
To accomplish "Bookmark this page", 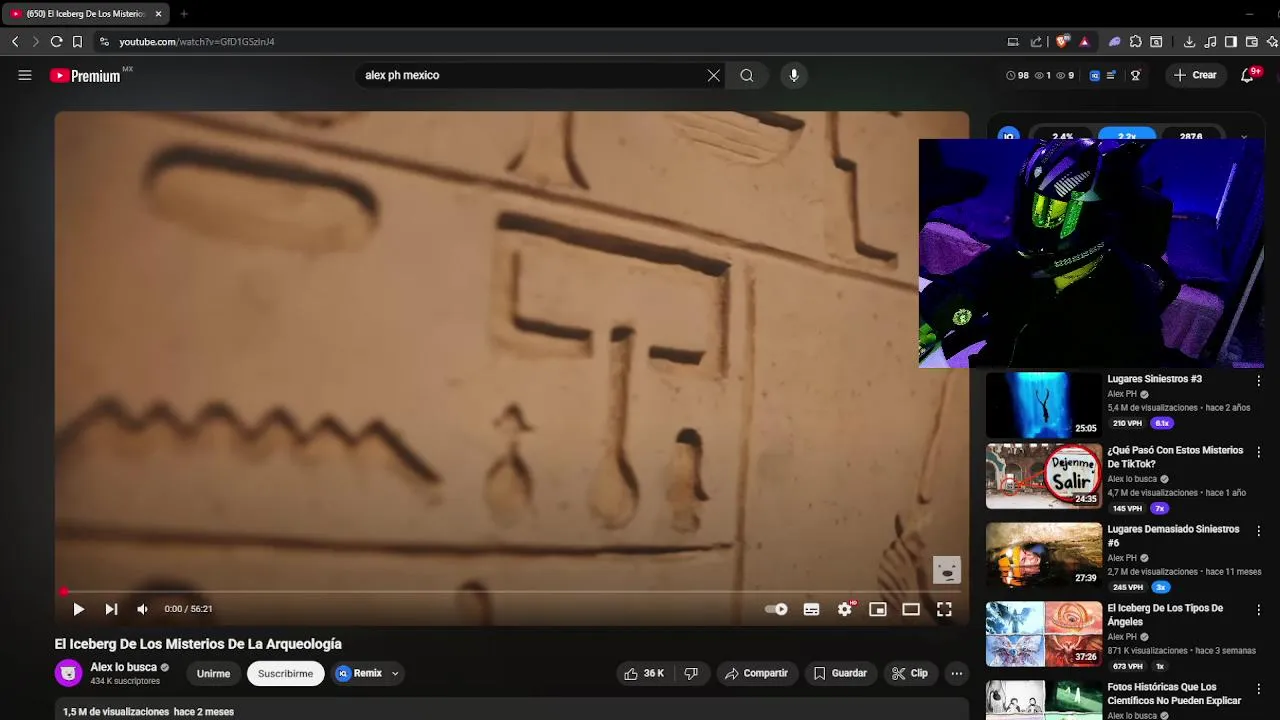I will (77, 41).
